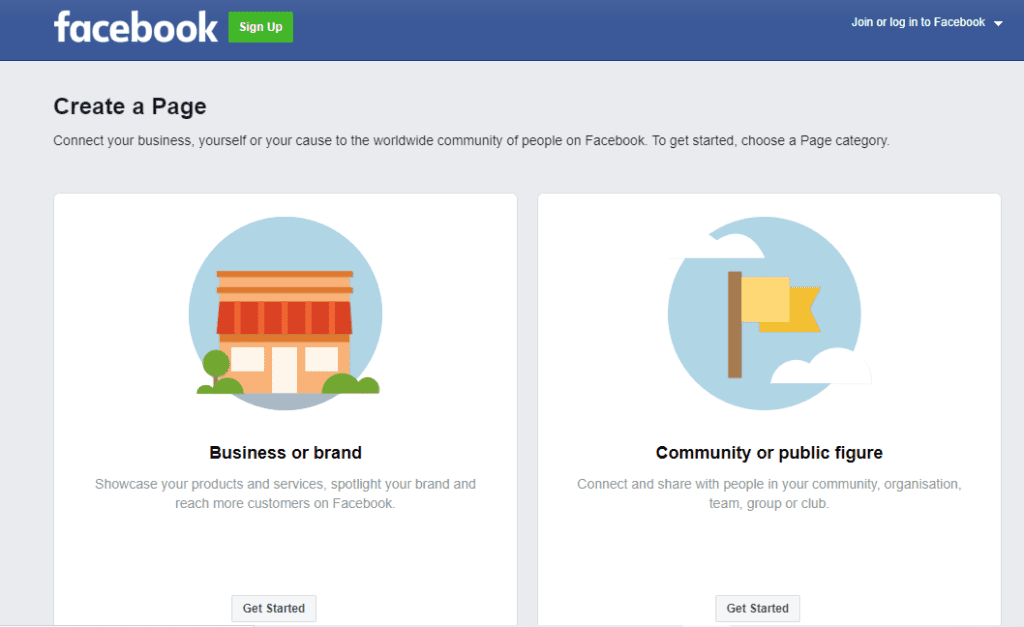
Task: Click the intro text about choosing Page category
Action: (x=471, y=140)
